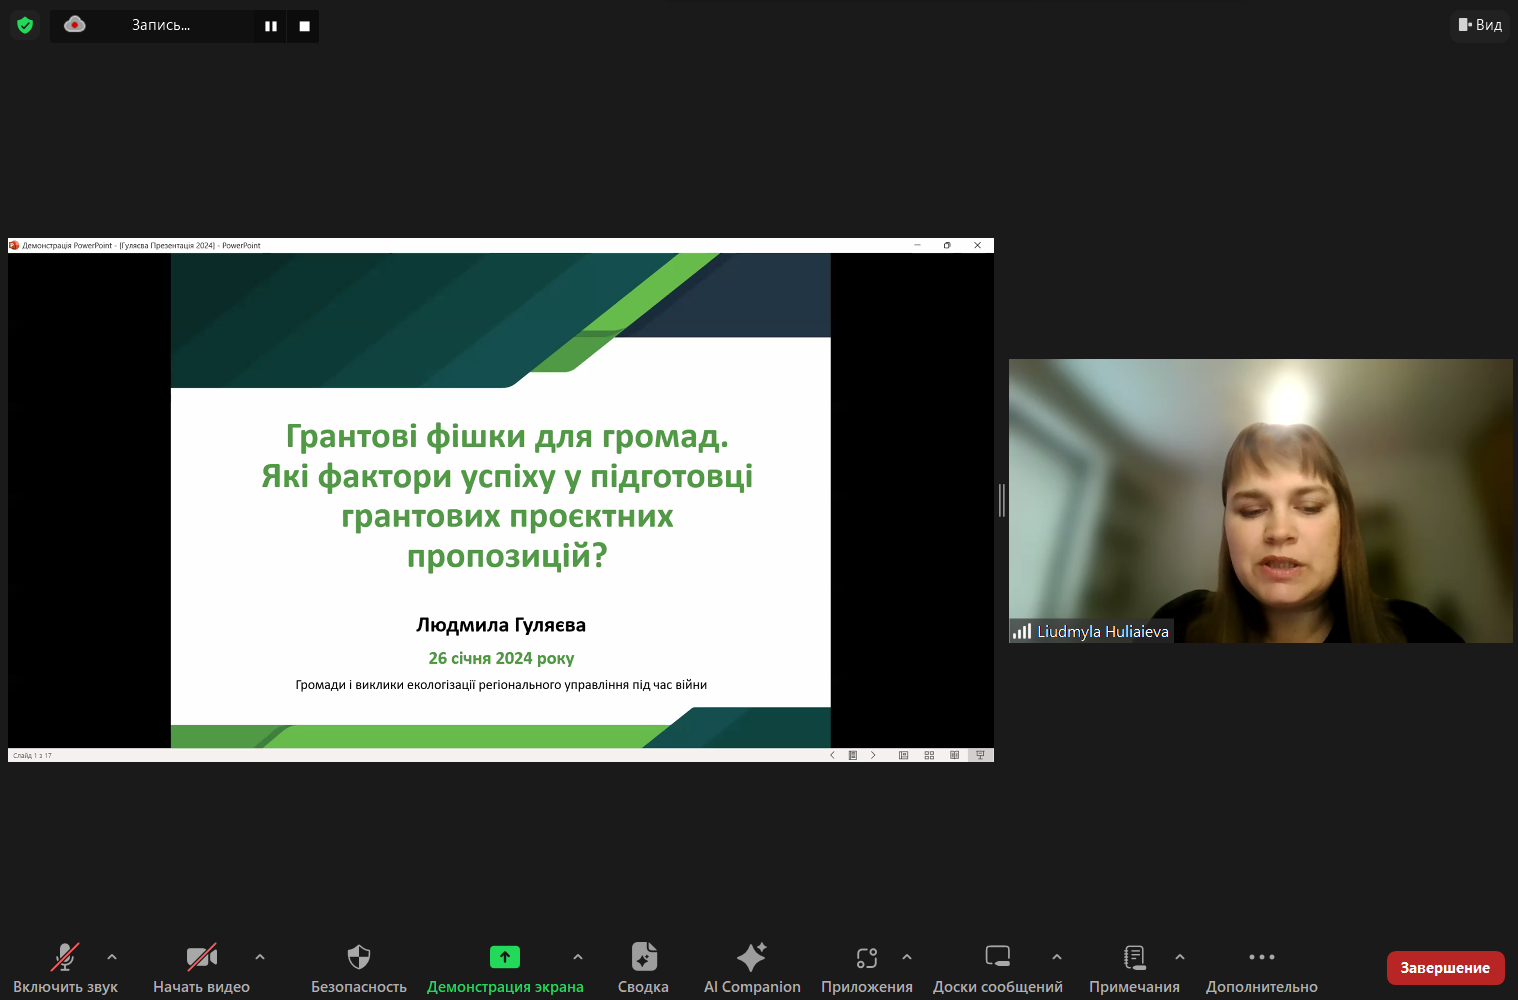The image size is (1518, 1000).
Task: Open the Summary (Сводка) icon
Action: [643, 958]
